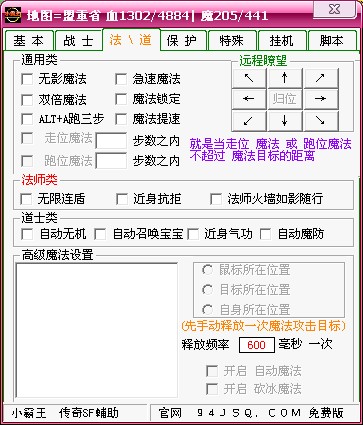
Task: Click the 小霸王 传奇SF辅助 status text
Action: tap(65, 413)
